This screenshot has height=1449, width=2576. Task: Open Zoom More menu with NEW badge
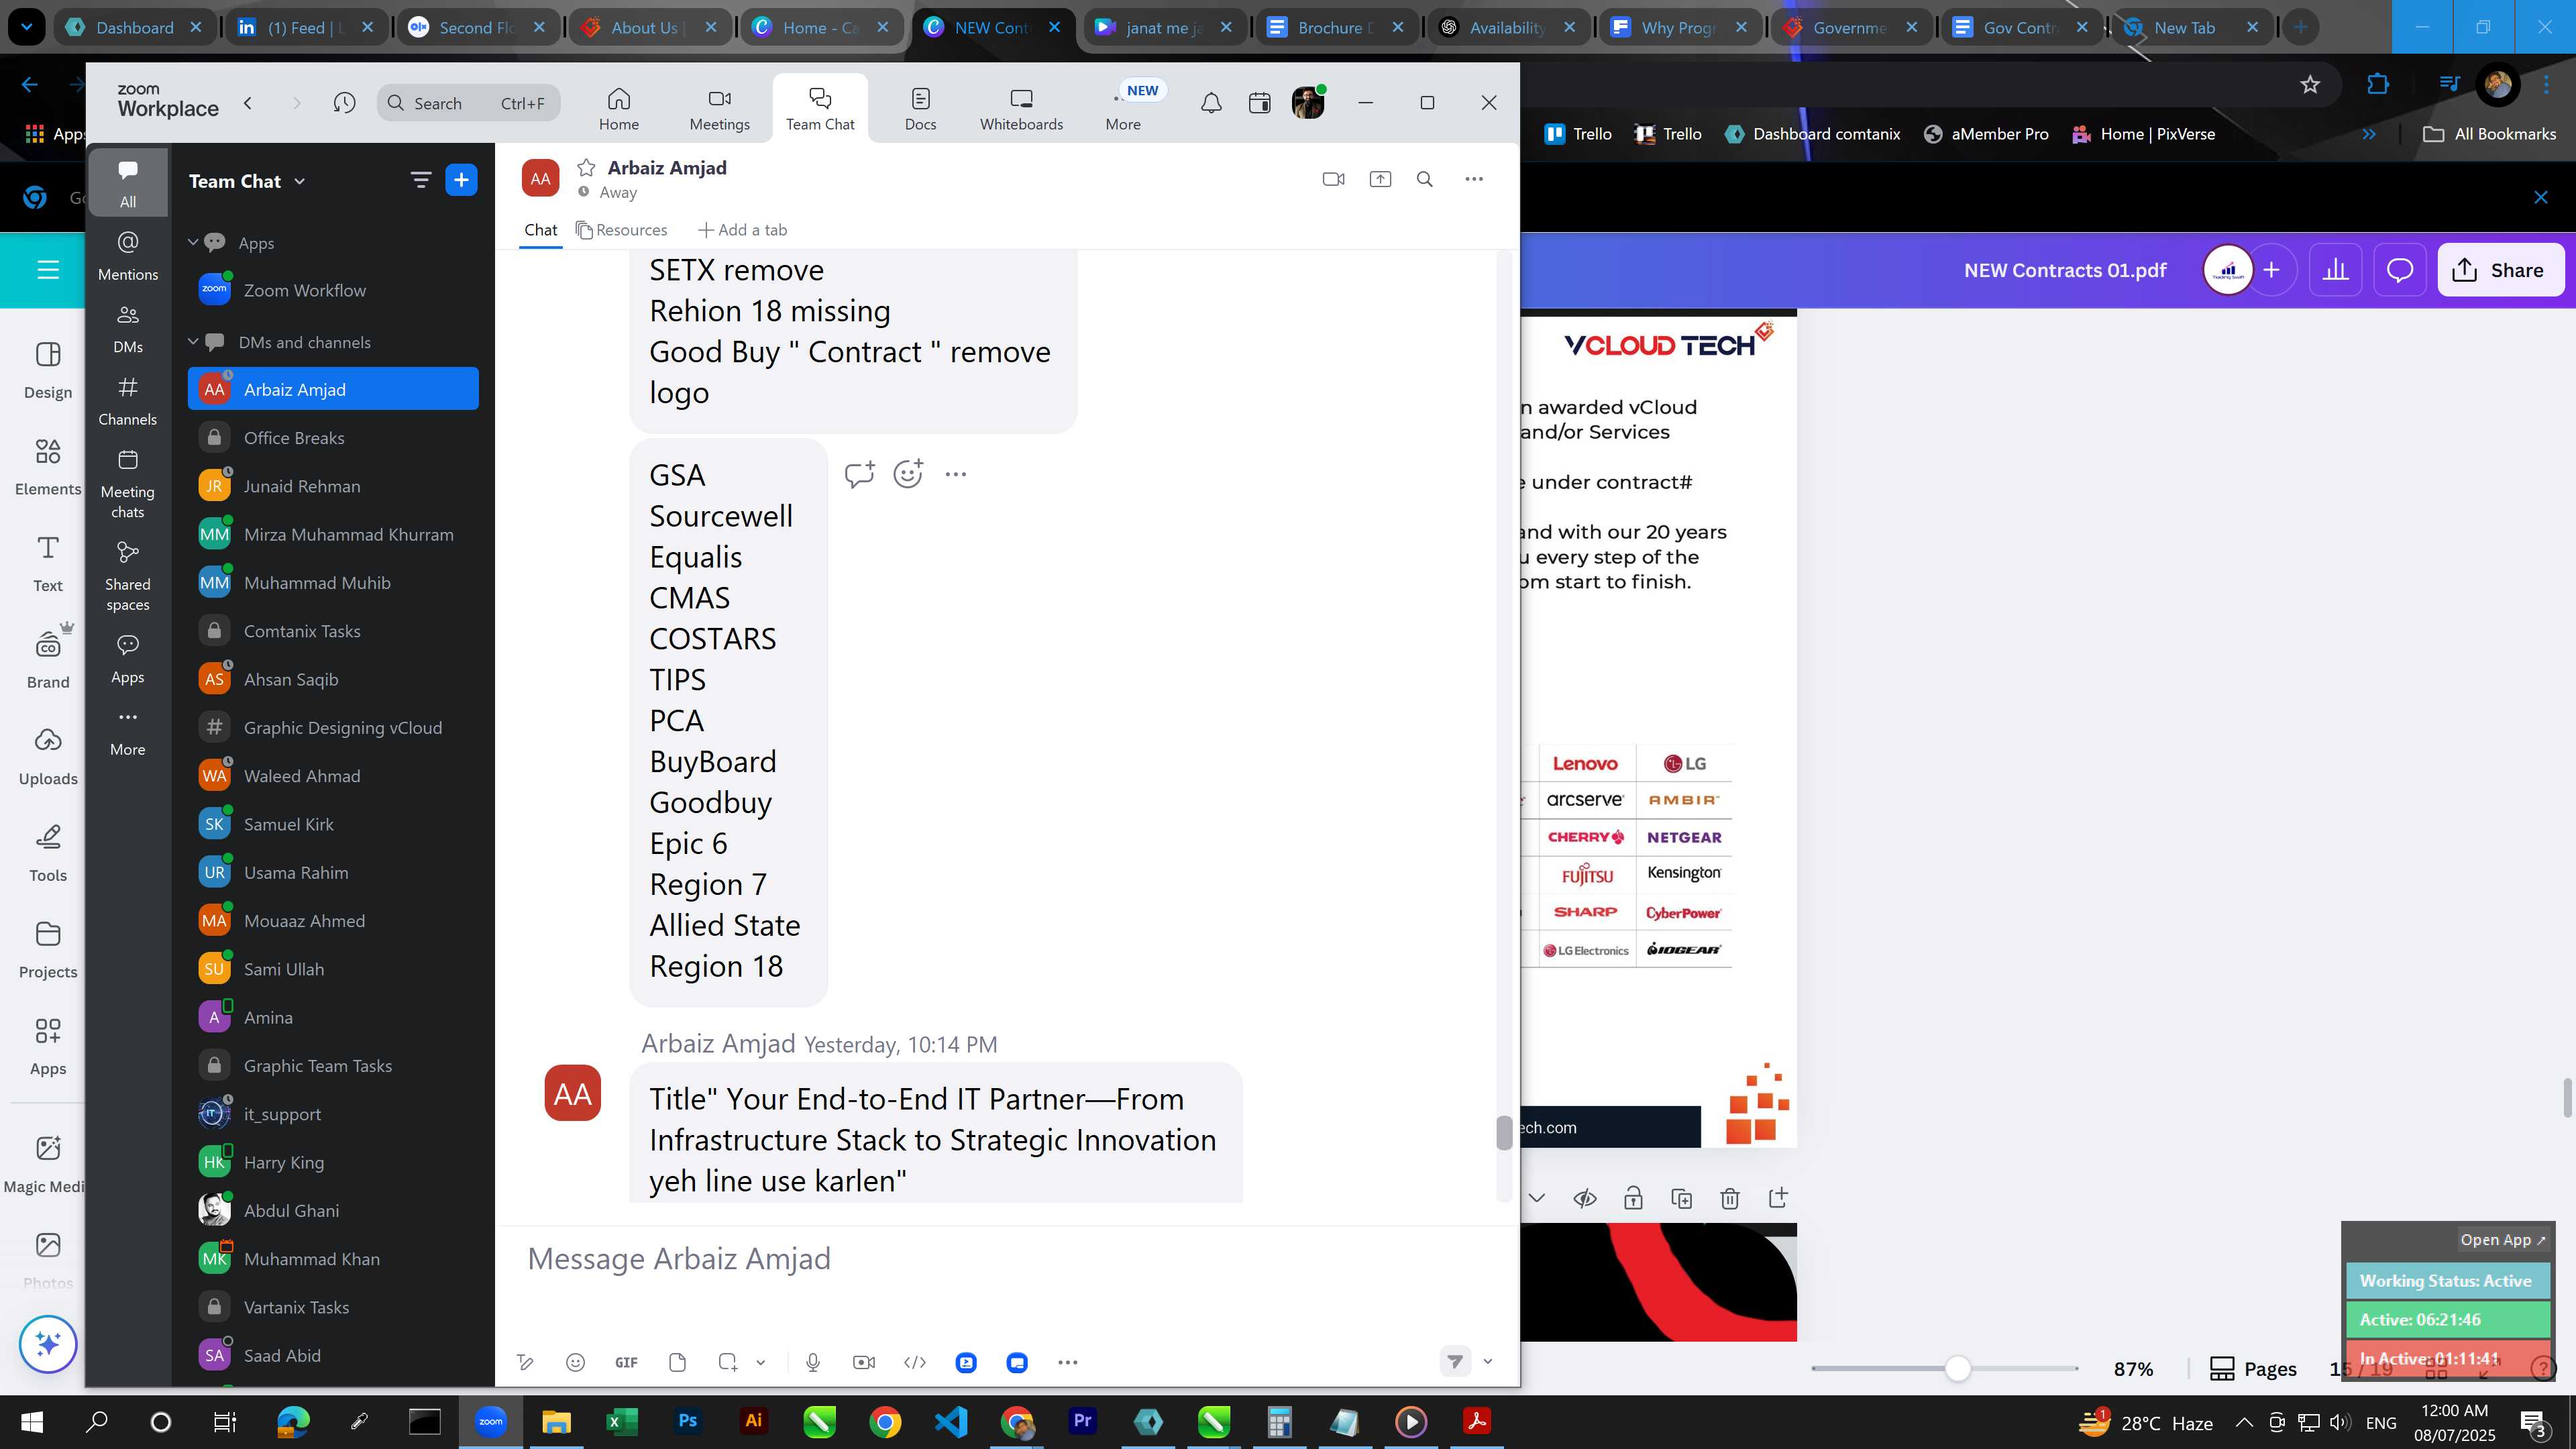[1123, 108]
